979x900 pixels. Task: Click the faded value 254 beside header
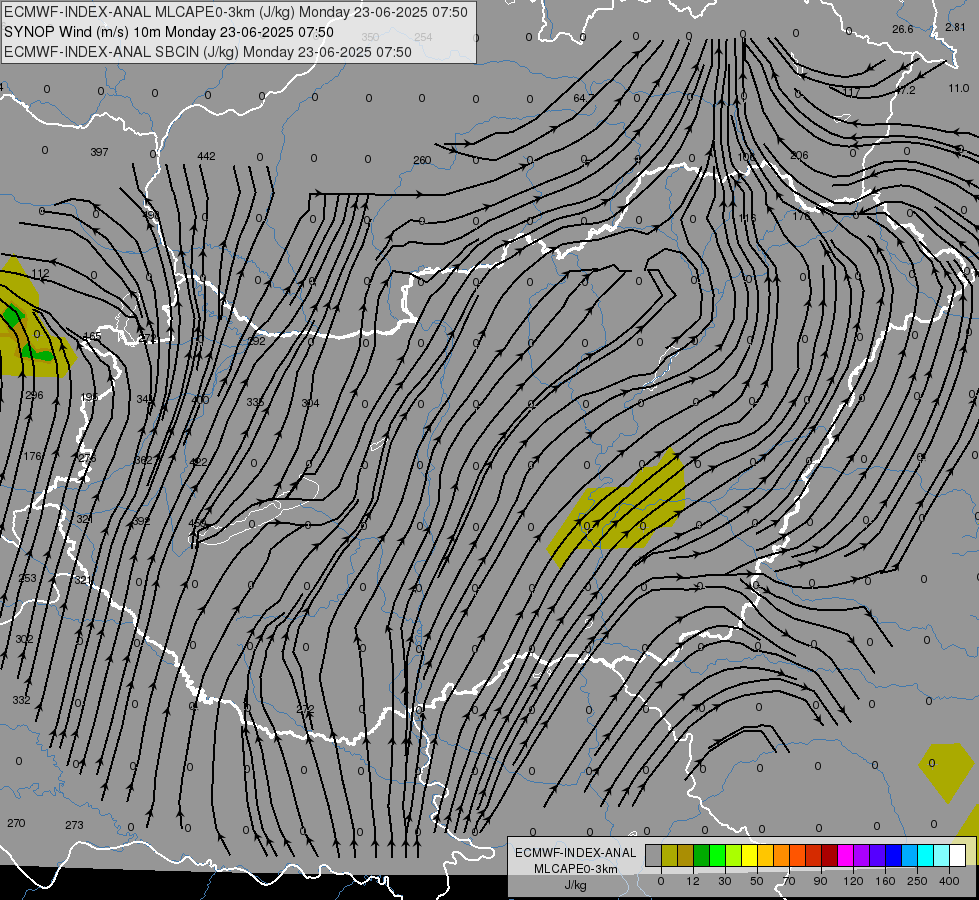click(x=423, y=37)
